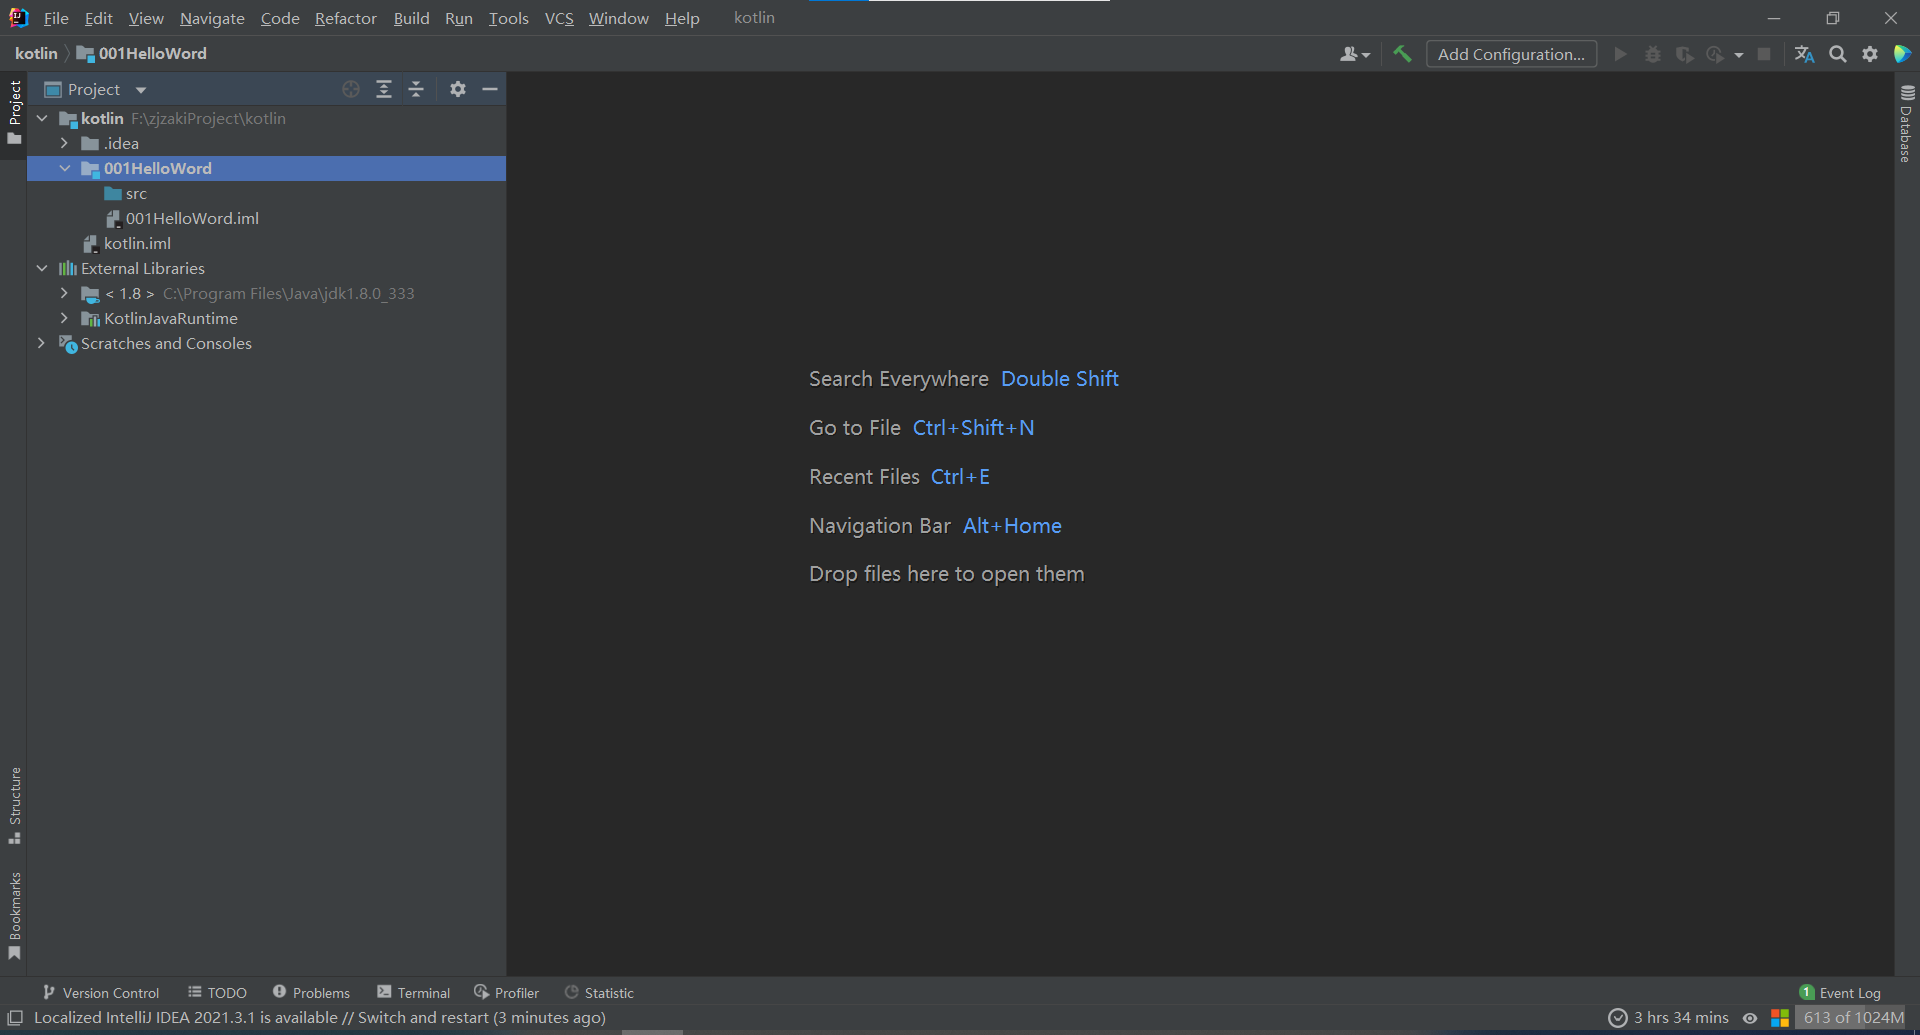Expand the < 1.8 > JDK library node

(64, 293)
